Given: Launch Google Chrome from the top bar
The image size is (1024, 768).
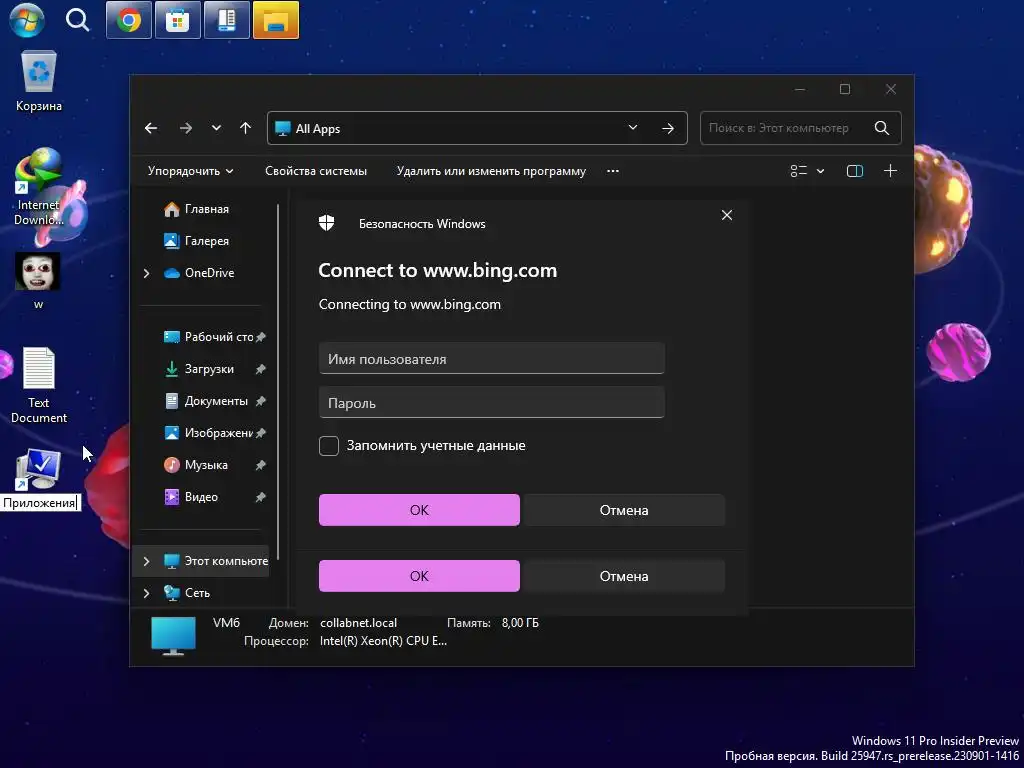Looking at the screenshot, I should 129,20.
